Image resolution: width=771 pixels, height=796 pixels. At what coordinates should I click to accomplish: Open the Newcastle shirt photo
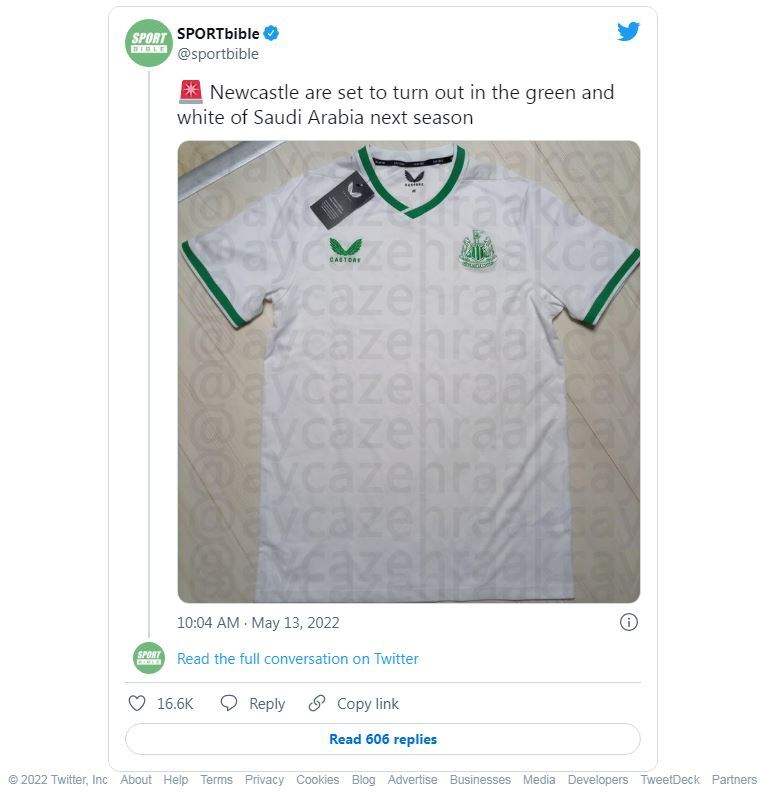point(408,371)
